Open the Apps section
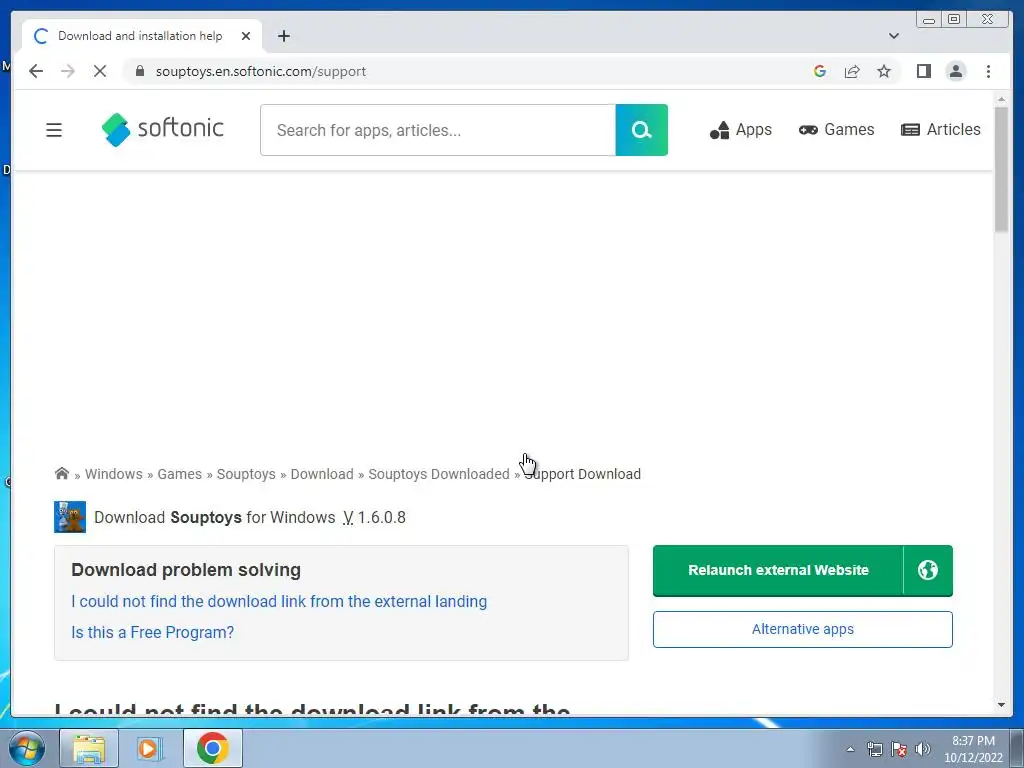The height and width of the screenshot is (768, 1024). coord(741,130)
